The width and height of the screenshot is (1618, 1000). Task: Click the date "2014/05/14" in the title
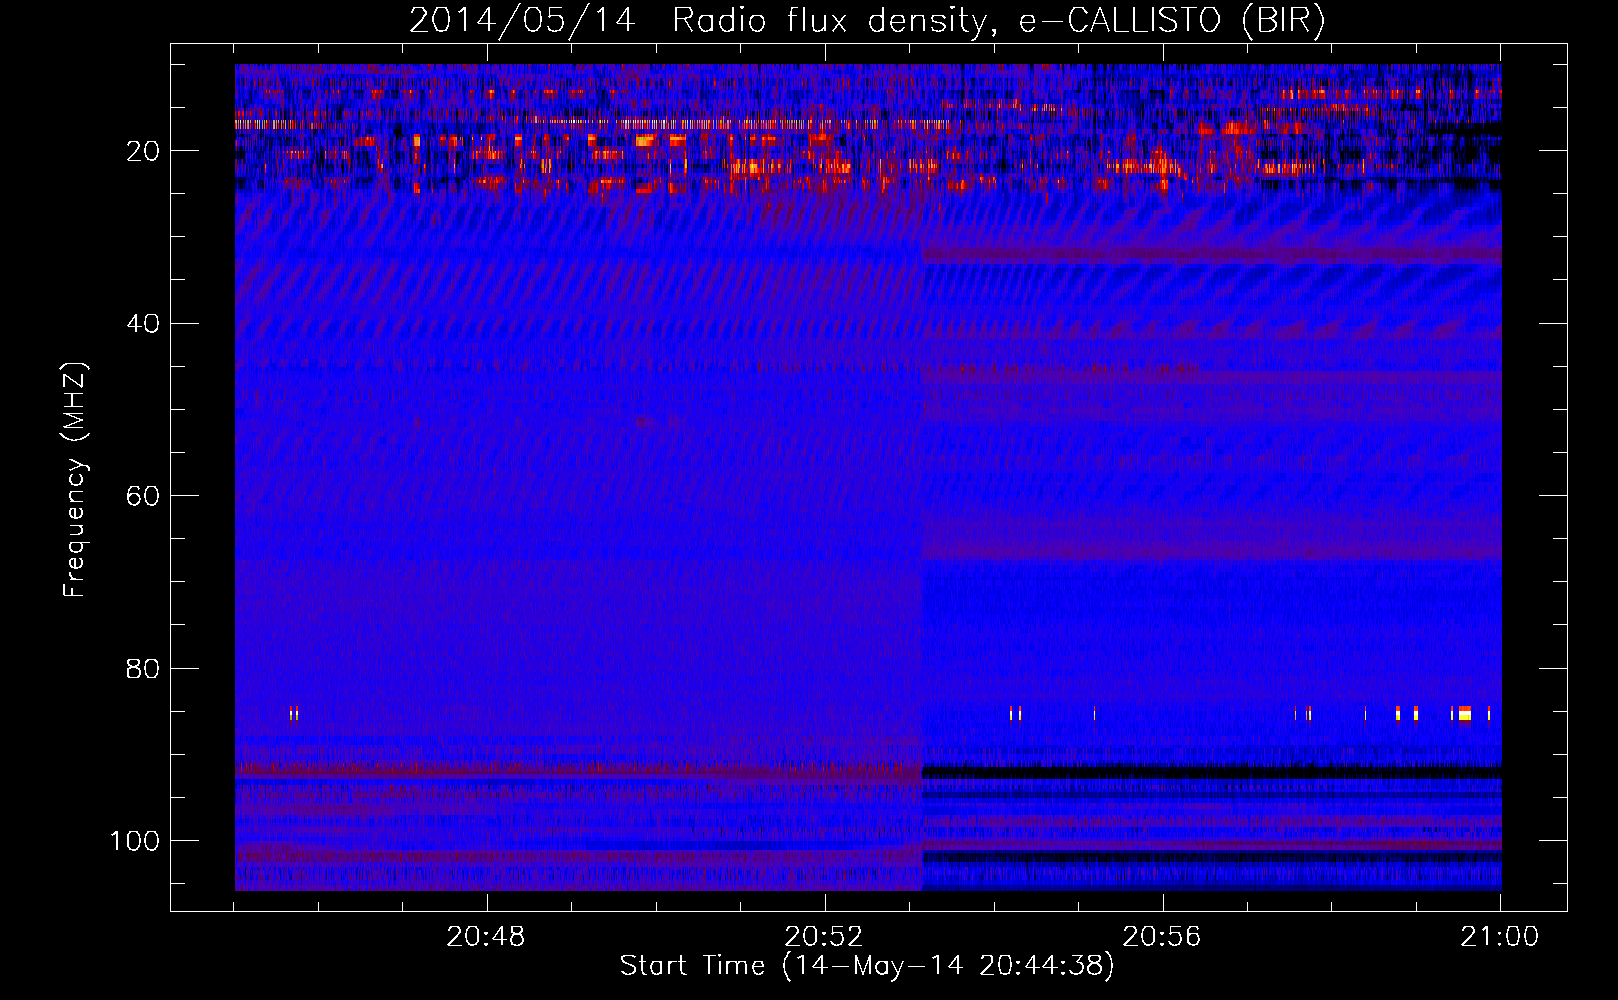tap(522, 20)
